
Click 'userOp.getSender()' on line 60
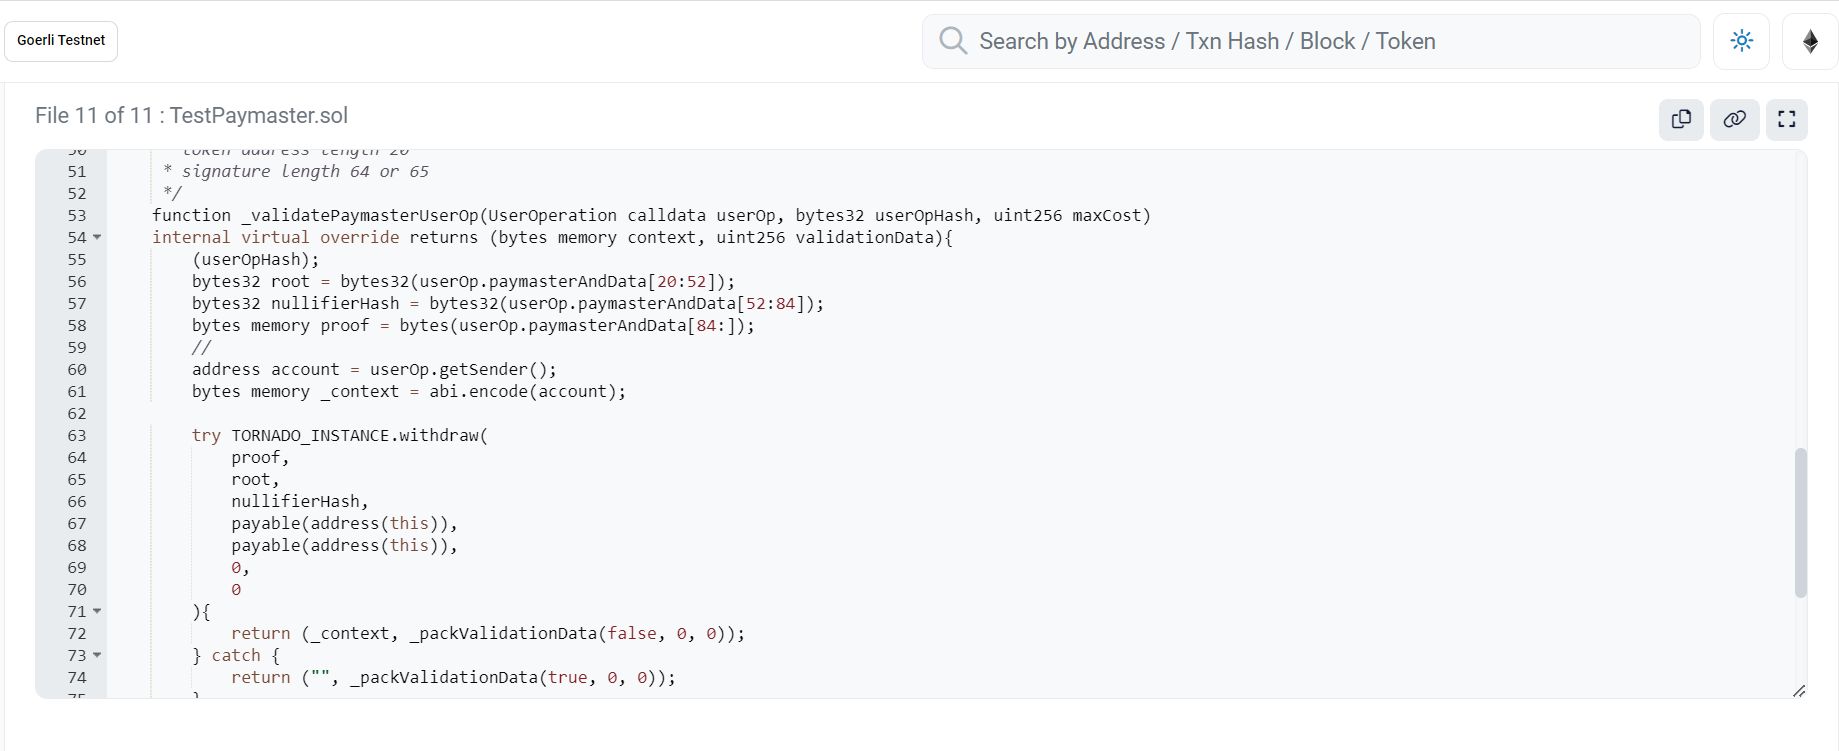[458, 369]
